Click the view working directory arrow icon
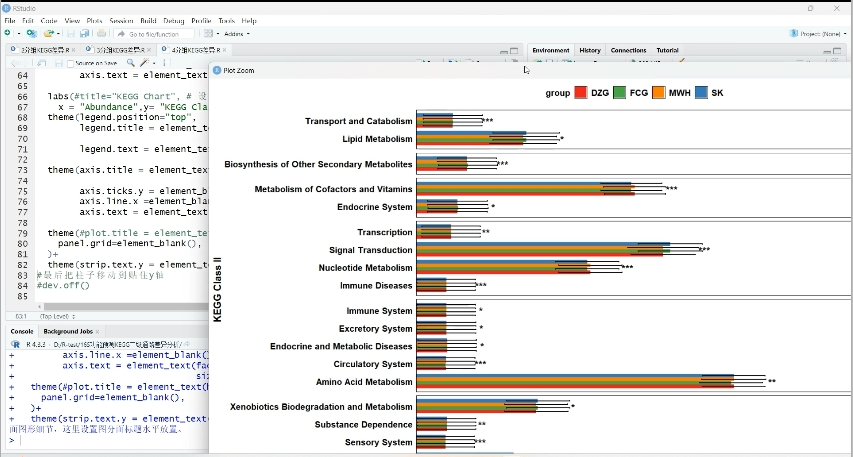The width and height of the screenshot is (853, 457). coord(187,344)
